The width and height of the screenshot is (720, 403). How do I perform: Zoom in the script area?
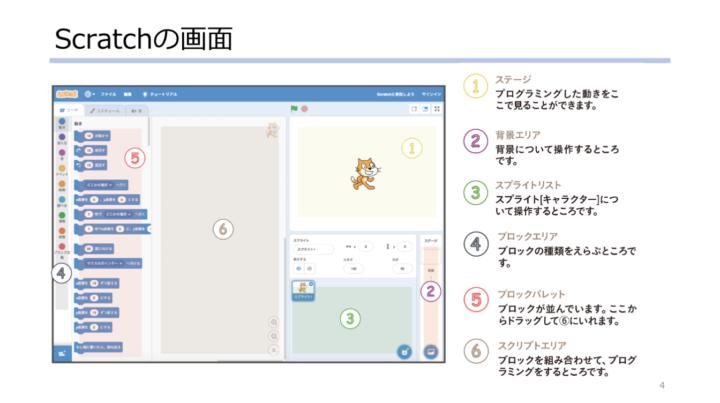coord(274,322)
